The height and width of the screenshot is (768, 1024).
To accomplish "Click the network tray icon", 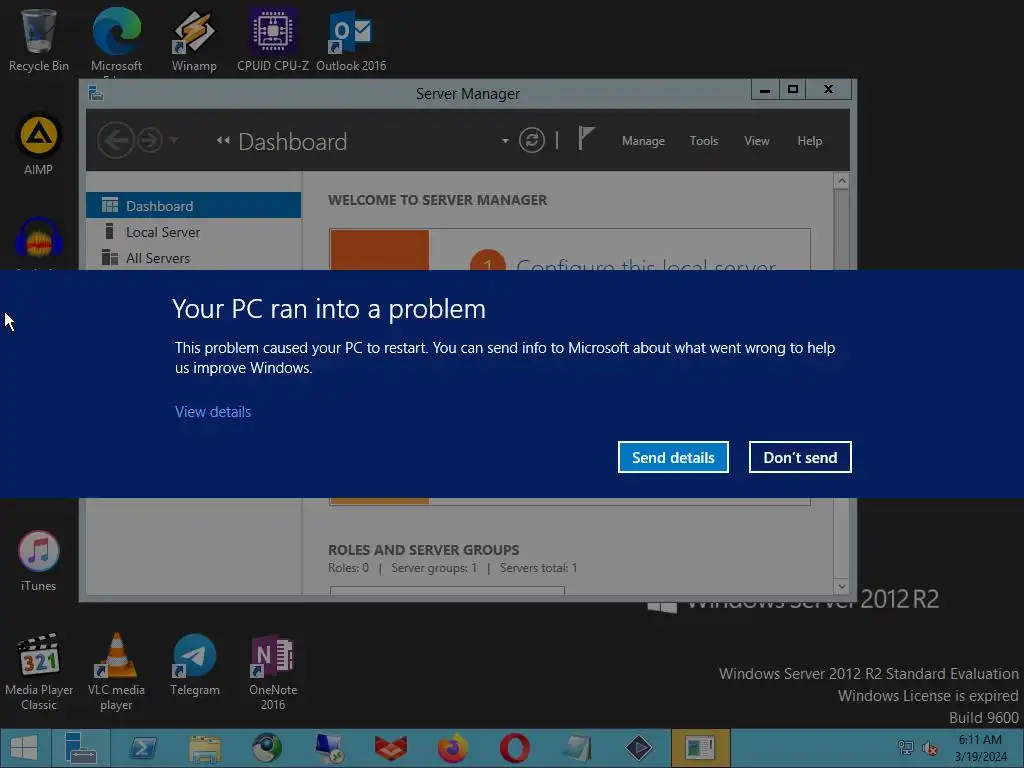I will pos(906,748).
